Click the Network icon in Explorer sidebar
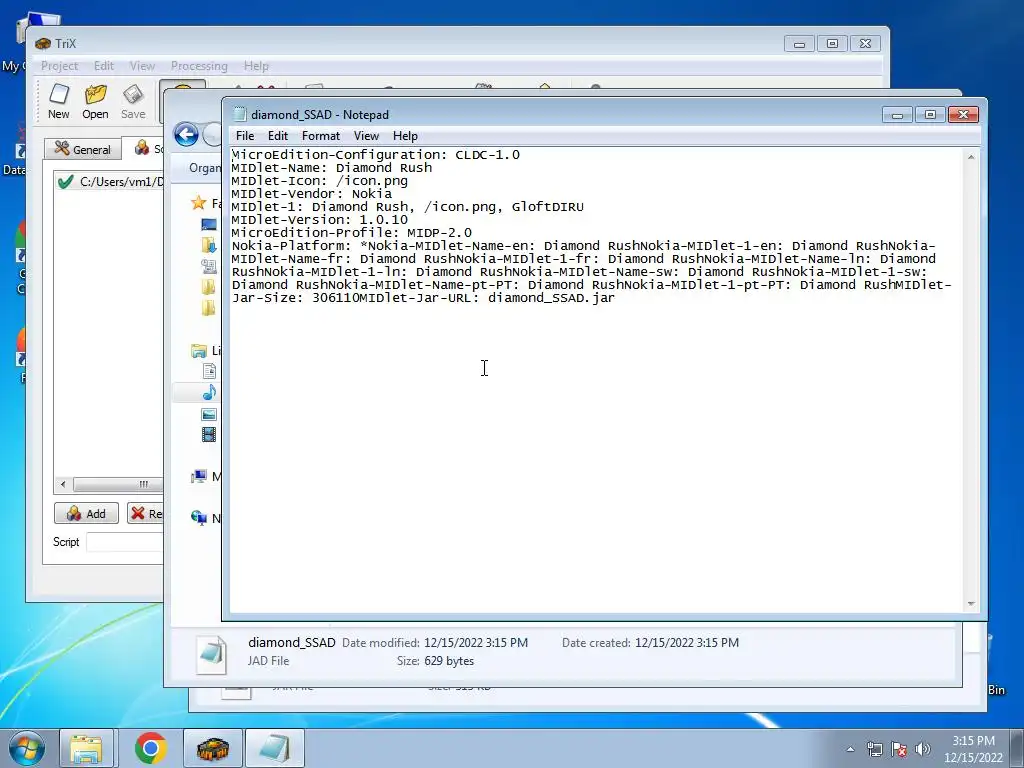This screenshot has height=768, width=1024. pos(199,517)
